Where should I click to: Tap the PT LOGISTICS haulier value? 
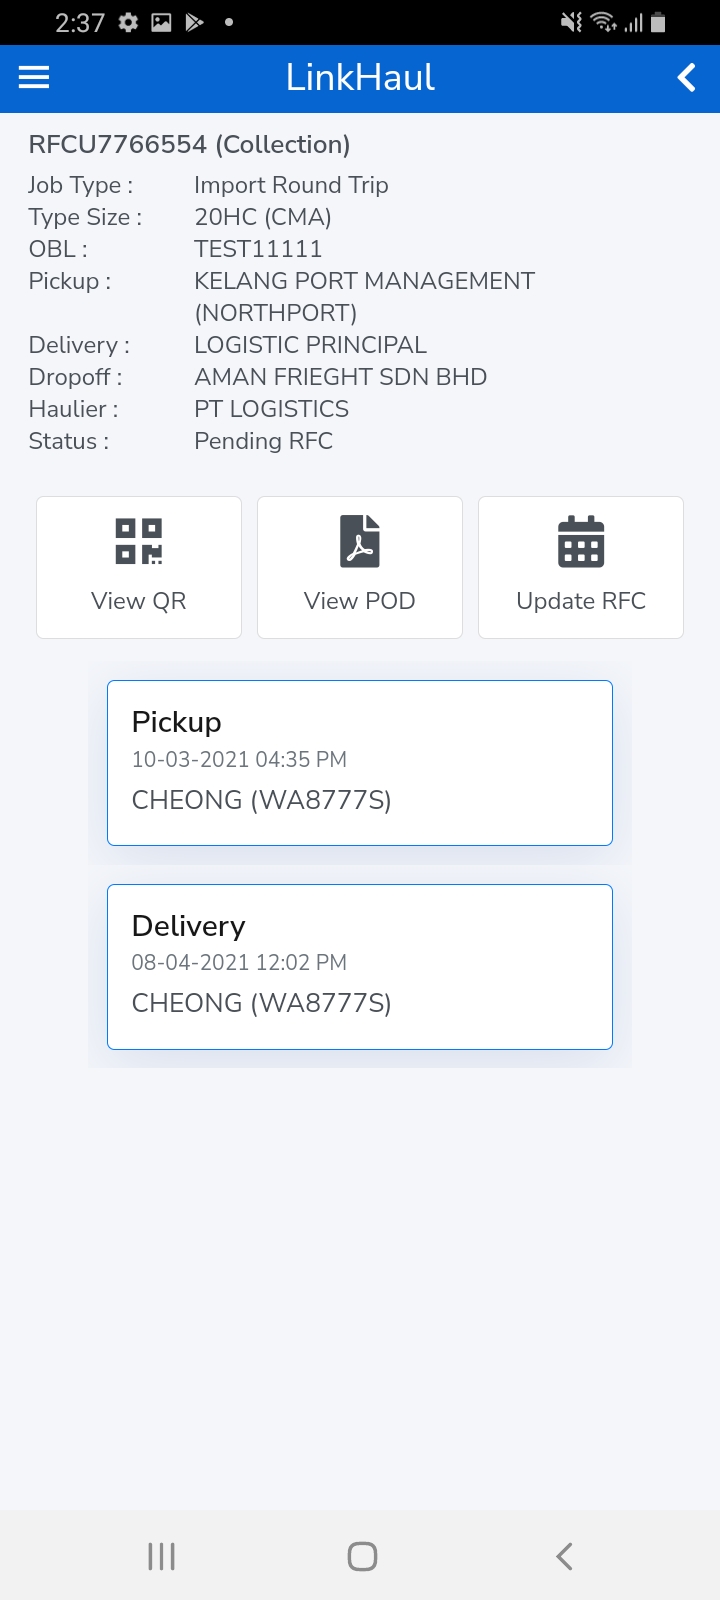(x=272, y=409)
